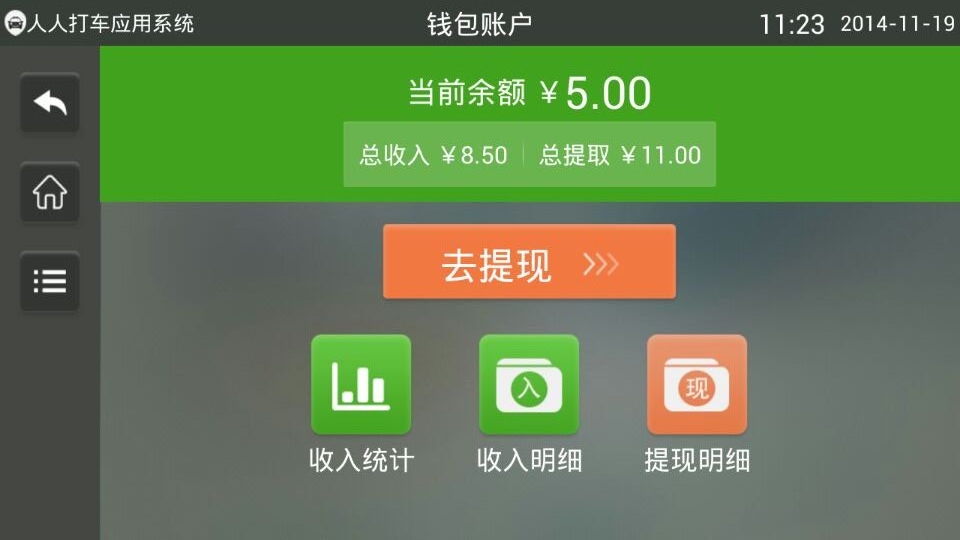Click the 人人打车应用系统 app name
The image size is (960, 540).
pyautogui.click(x=110, y=23)
